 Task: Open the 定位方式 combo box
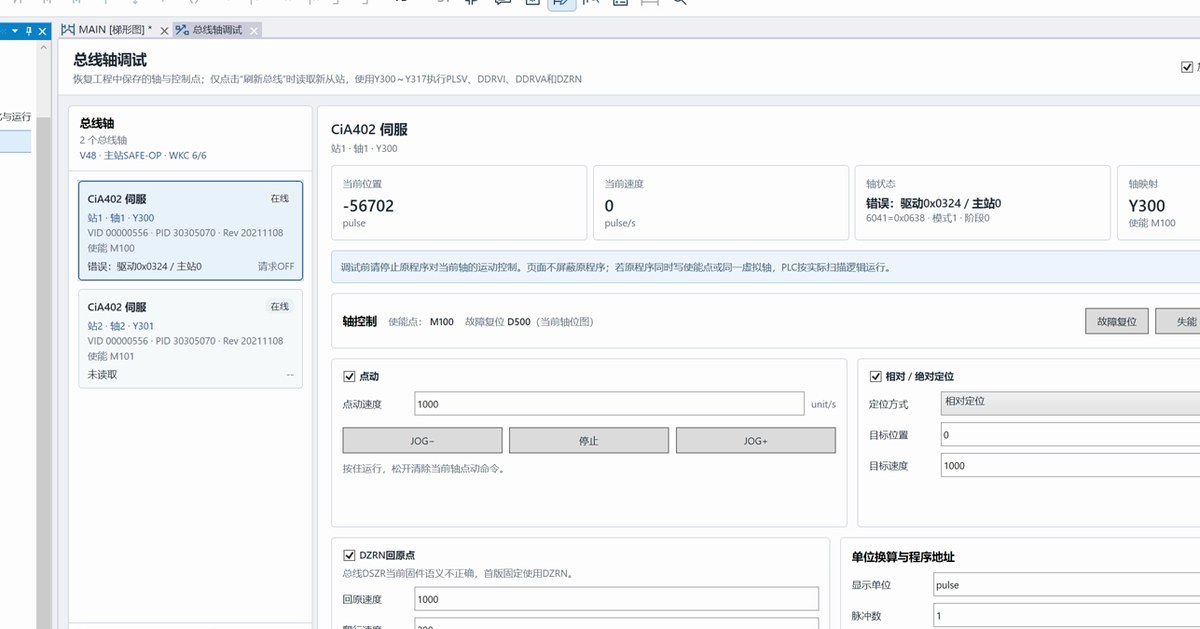click(1070, 403)
